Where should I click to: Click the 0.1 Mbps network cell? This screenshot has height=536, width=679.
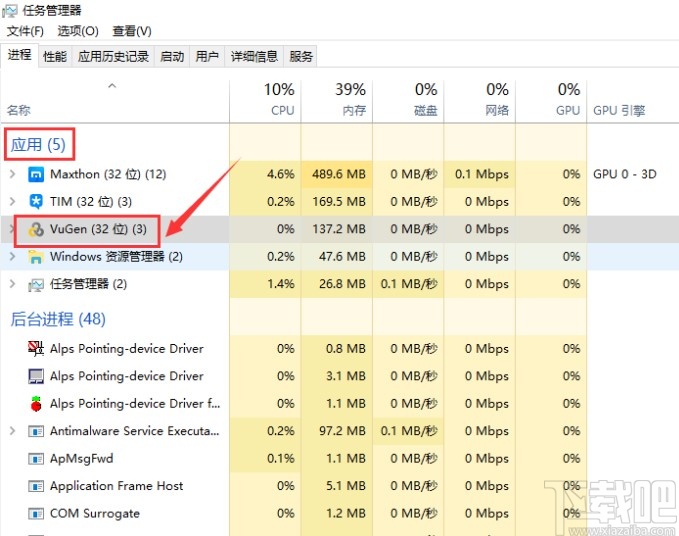480,174
